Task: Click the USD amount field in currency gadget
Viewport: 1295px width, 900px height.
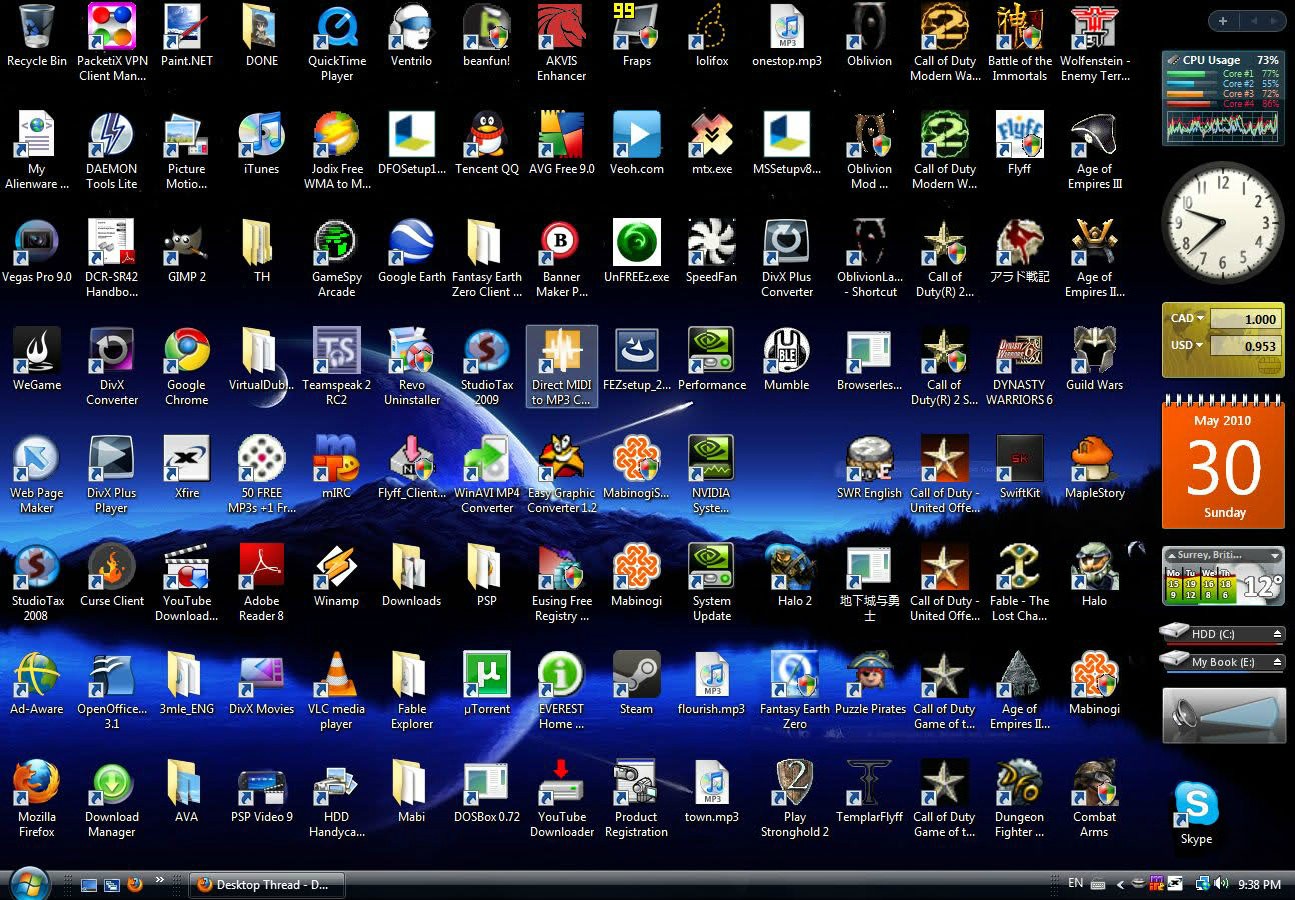Action: coord(1246,346)
